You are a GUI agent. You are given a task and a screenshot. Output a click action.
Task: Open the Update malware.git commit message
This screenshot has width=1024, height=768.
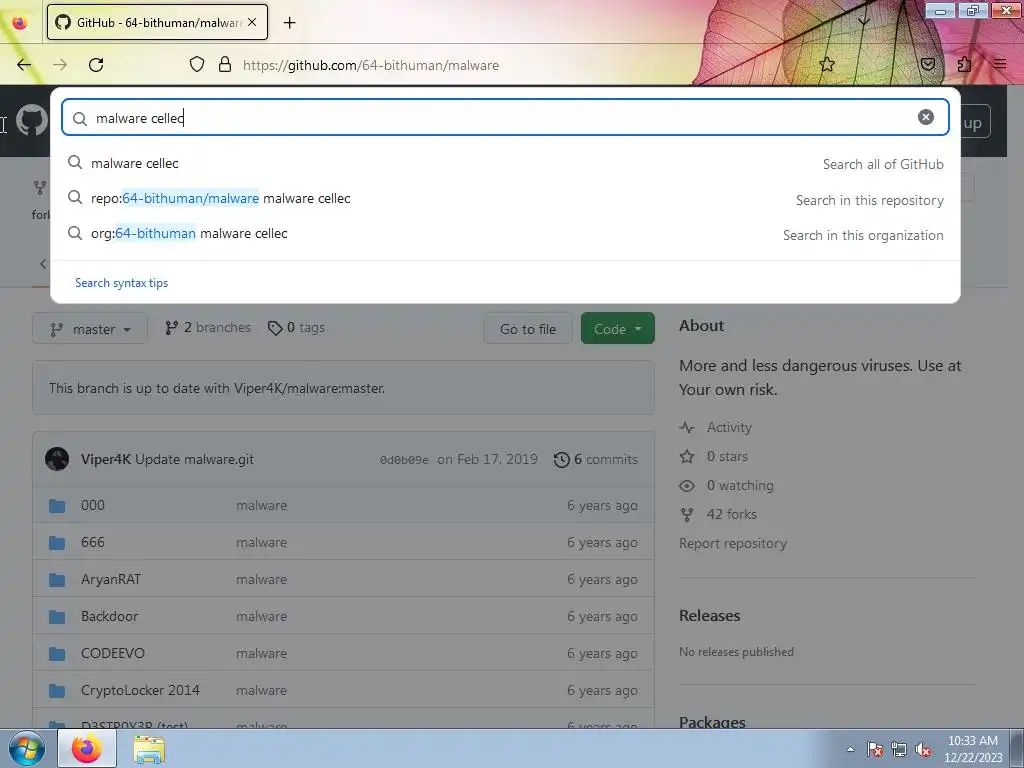(x=195, y=459)
